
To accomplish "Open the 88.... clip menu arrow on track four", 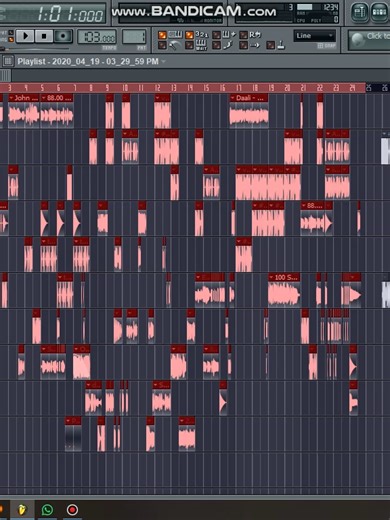I will pyautogui.click(x=304, y=206).
